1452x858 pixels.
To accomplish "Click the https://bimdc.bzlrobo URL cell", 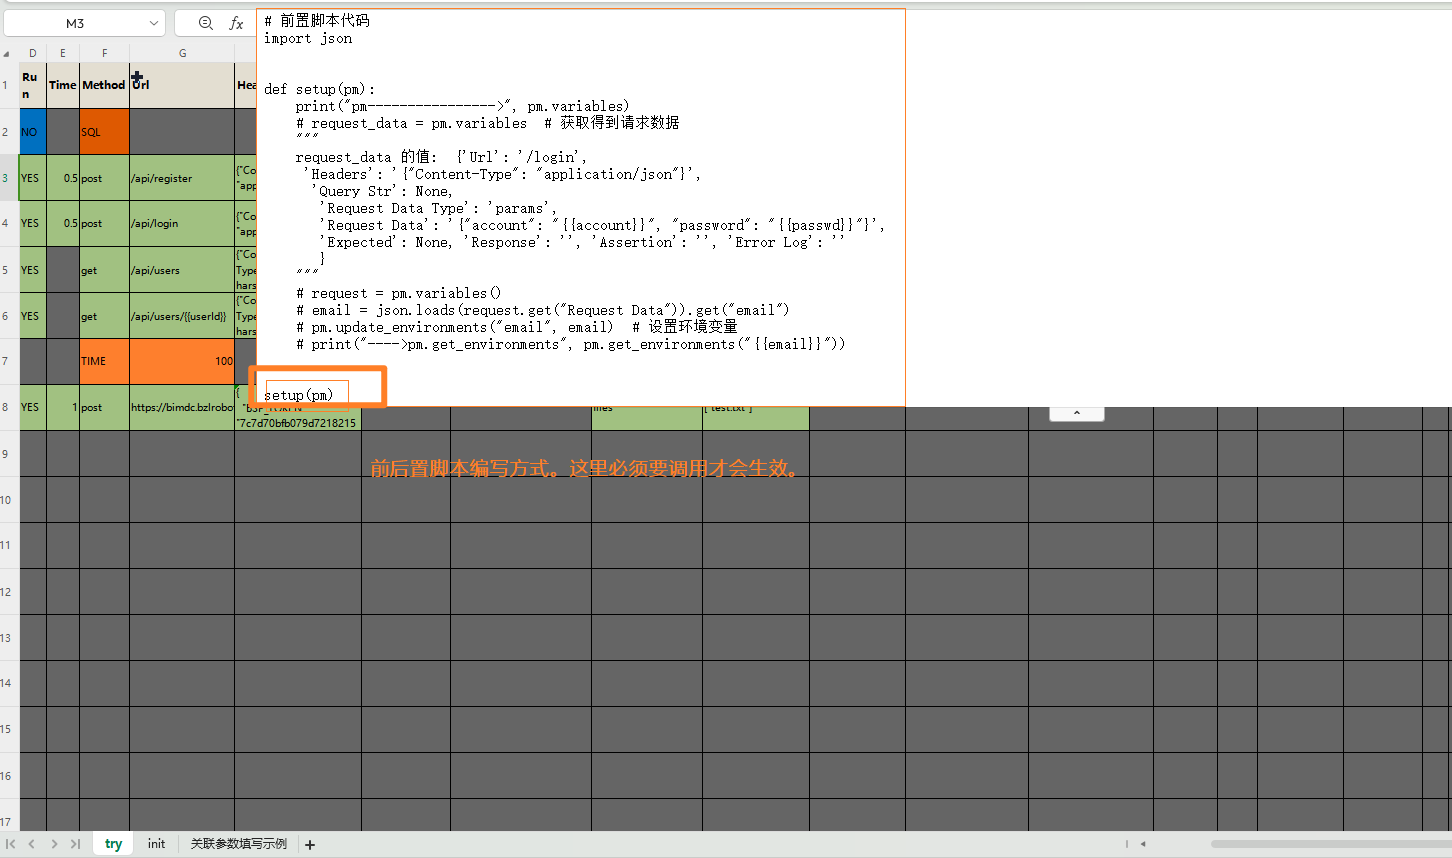I will click(182, 407).
